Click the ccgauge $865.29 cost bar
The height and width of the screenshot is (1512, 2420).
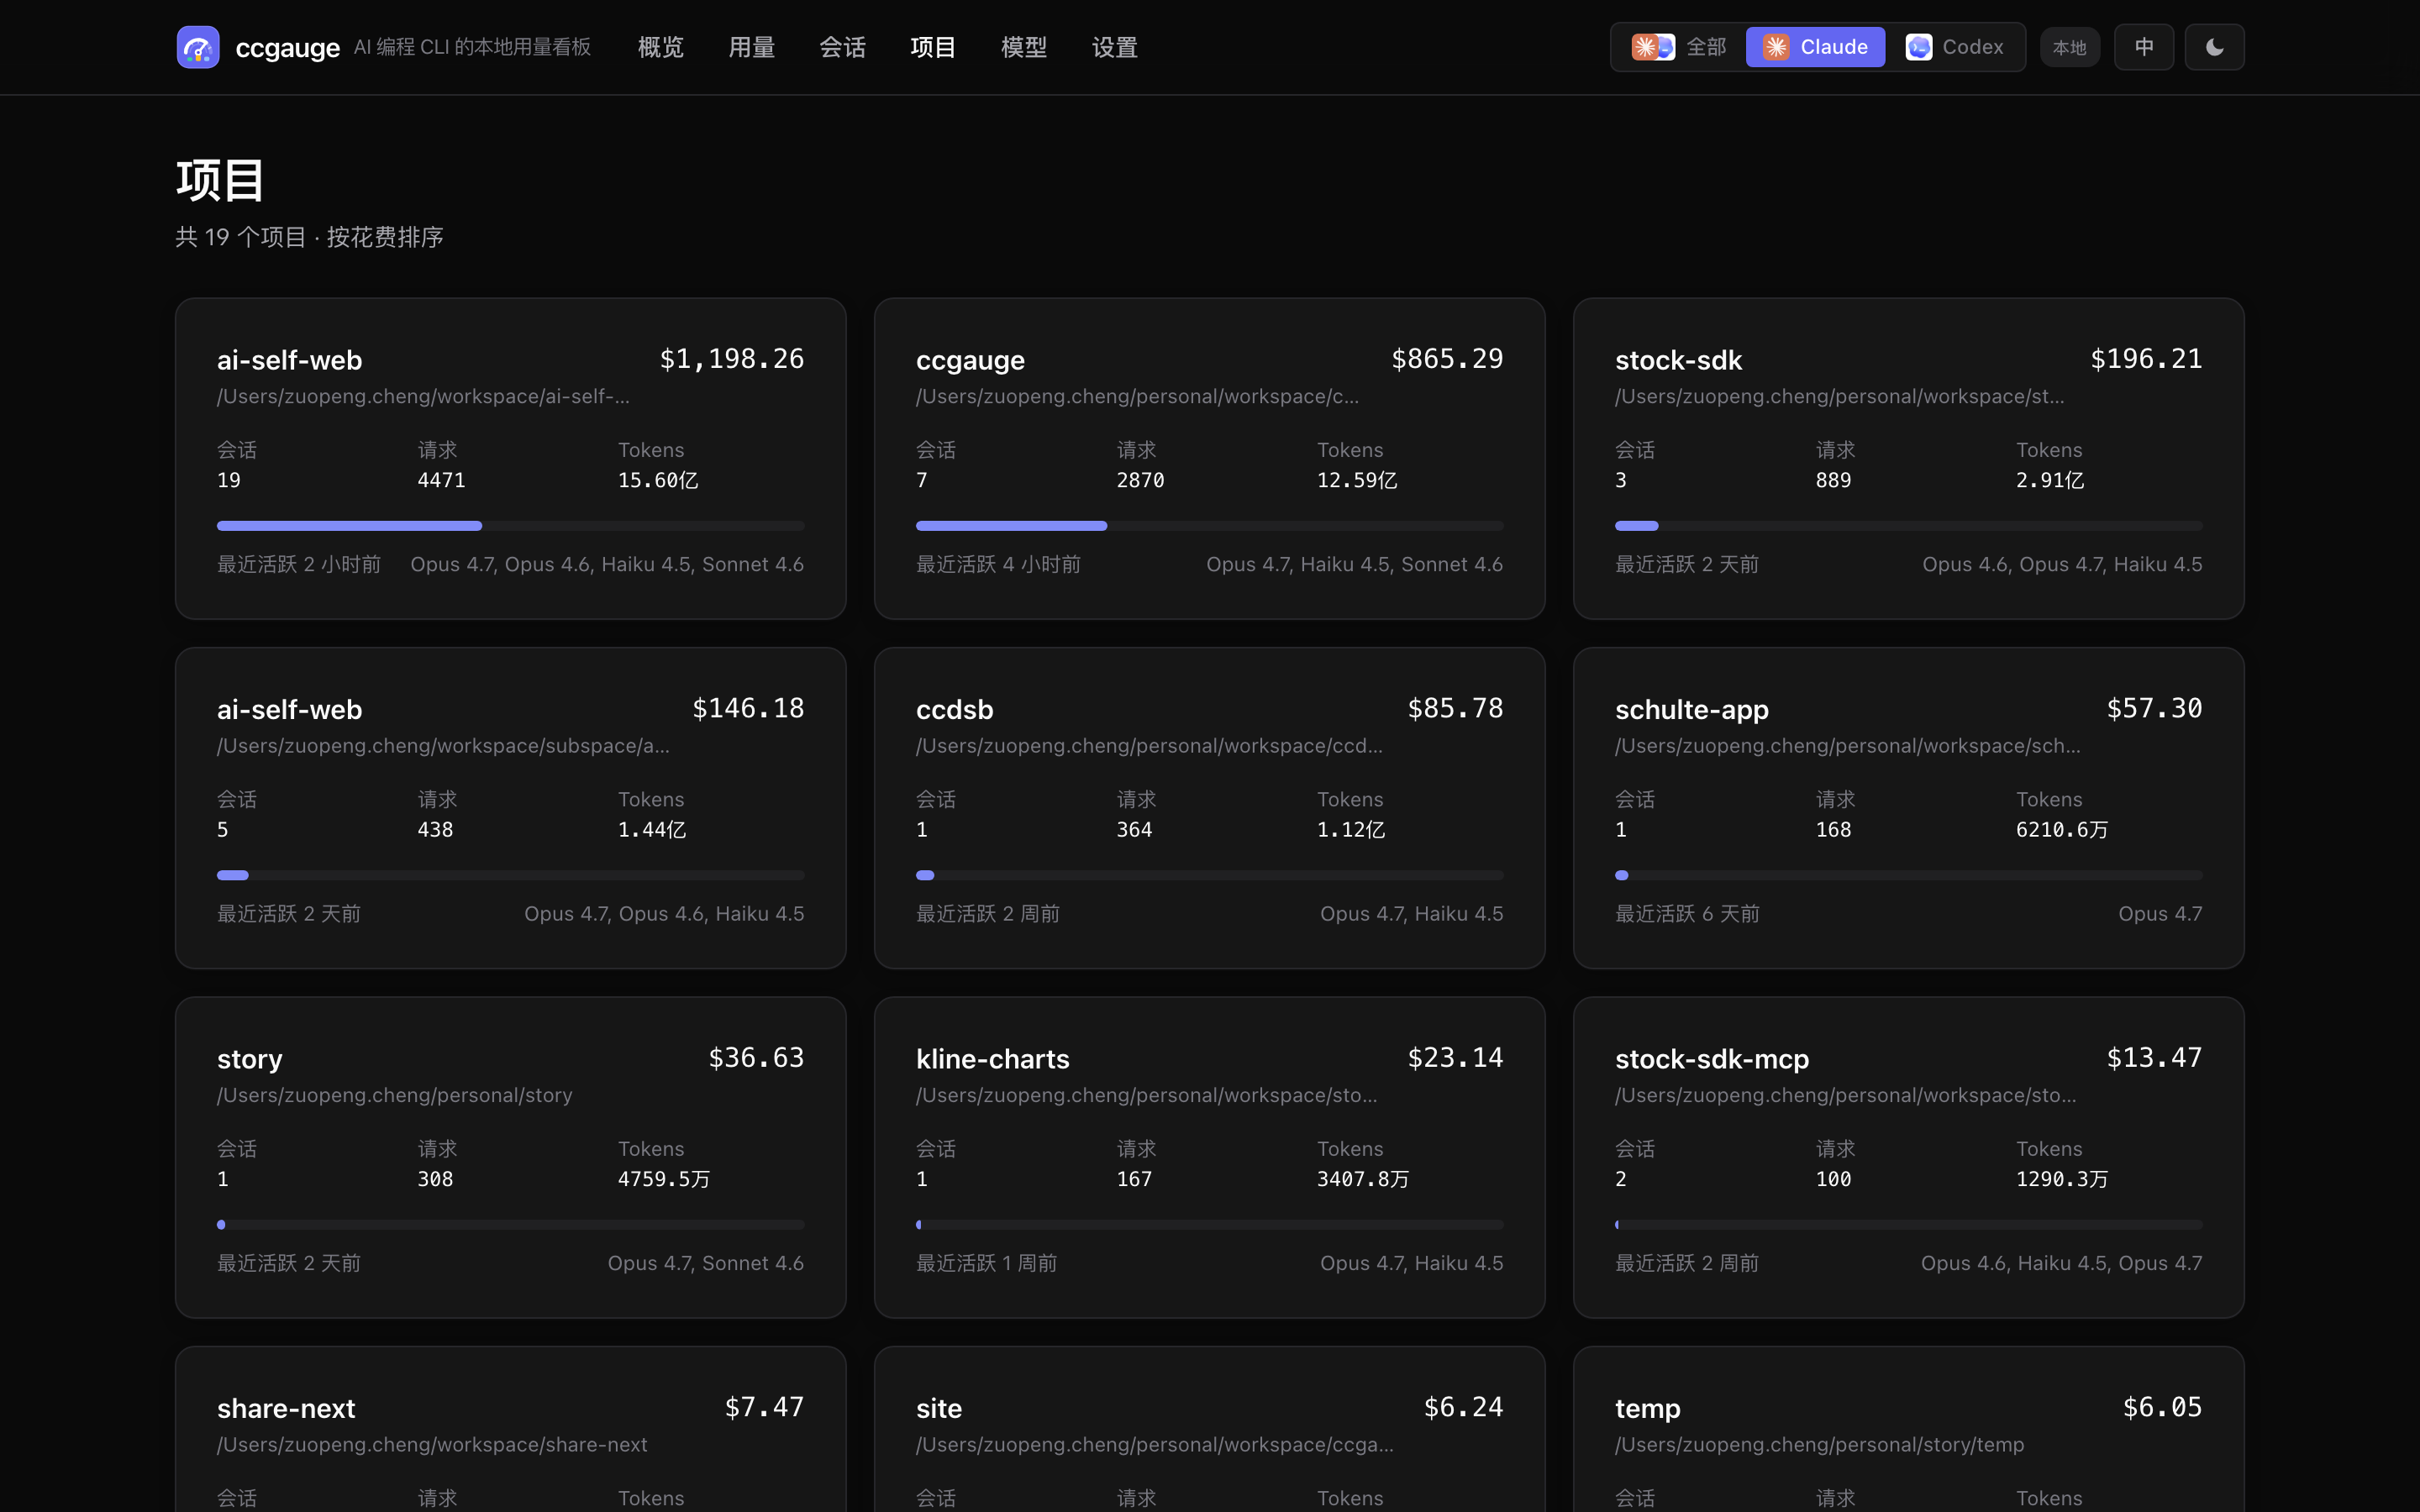point(1210,525)
